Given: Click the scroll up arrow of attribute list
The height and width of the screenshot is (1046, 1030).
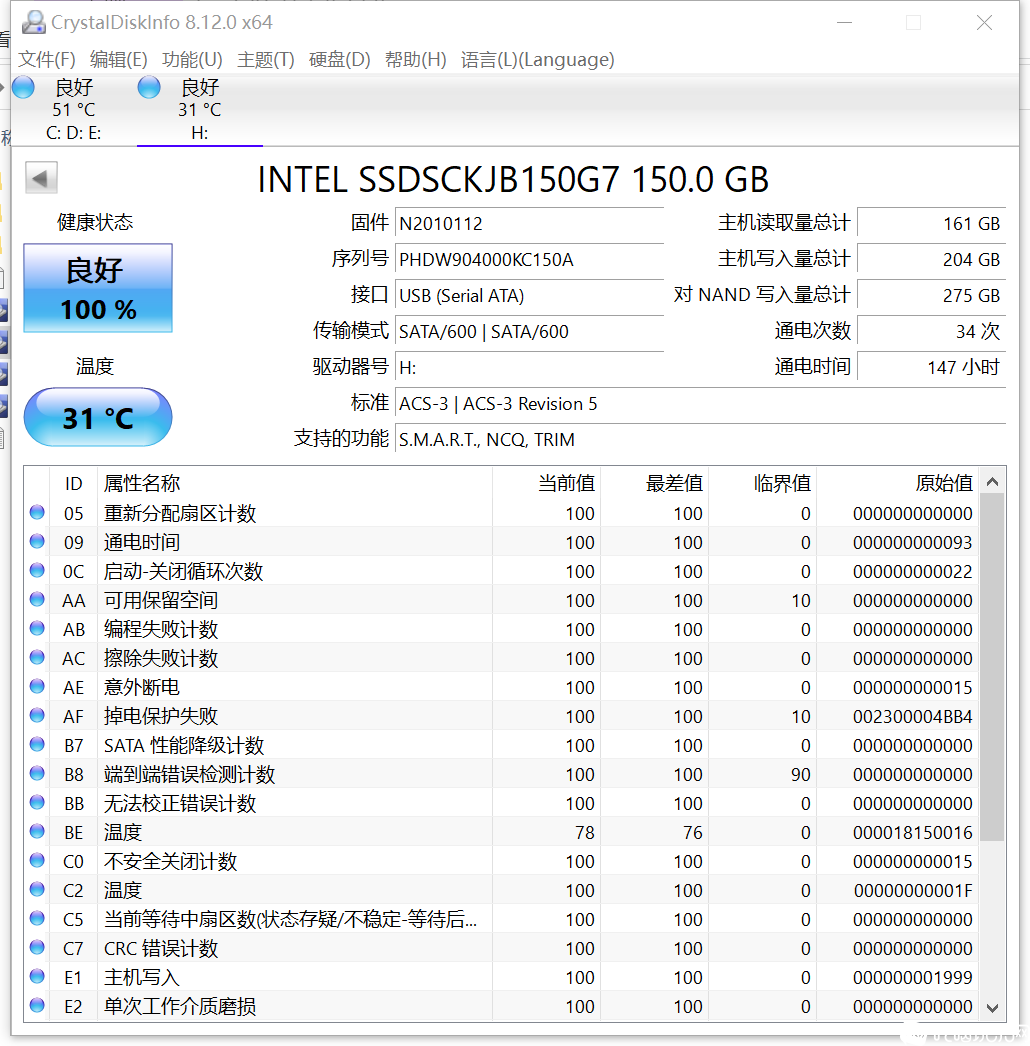Looking at the screenshot, I should point(993,482).
